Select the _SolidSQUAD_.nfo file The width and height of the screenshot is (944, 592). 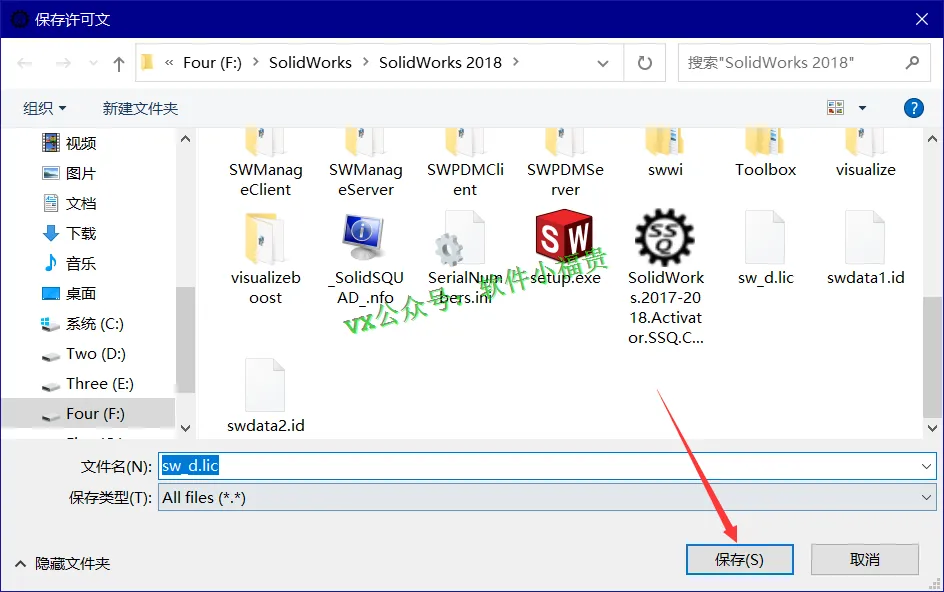coord(365,258)
